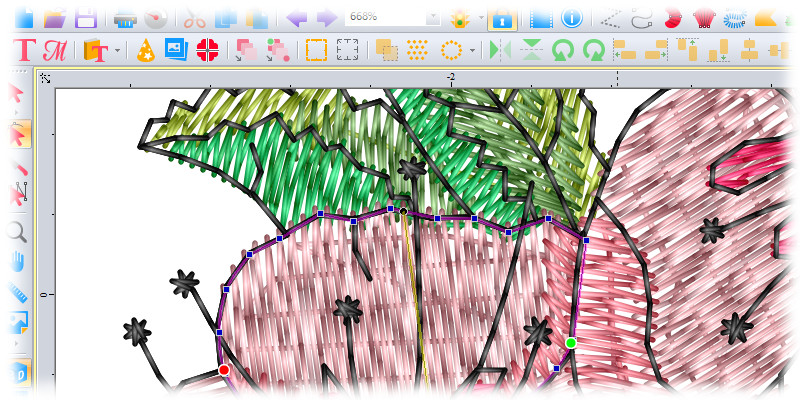Click the red start point node
Screen dimensions: 800x400
tap(224, 370)
